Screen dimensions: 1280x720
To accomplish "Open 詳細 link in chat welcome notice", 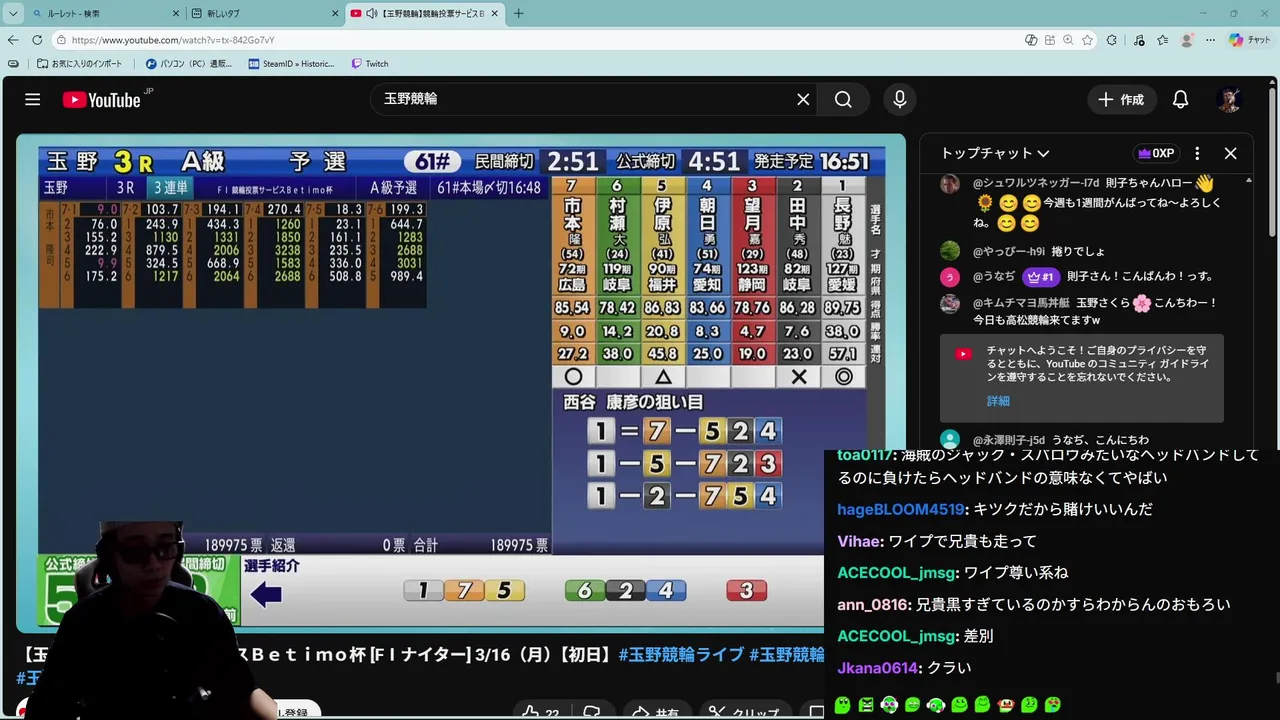I will 998,401.
